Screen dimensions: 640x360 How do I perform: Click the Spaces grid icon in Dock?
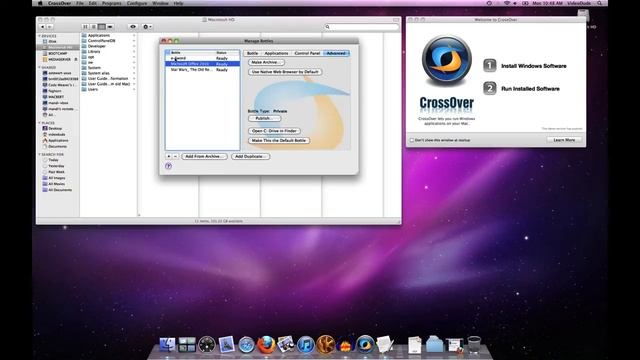coord(187,345)
